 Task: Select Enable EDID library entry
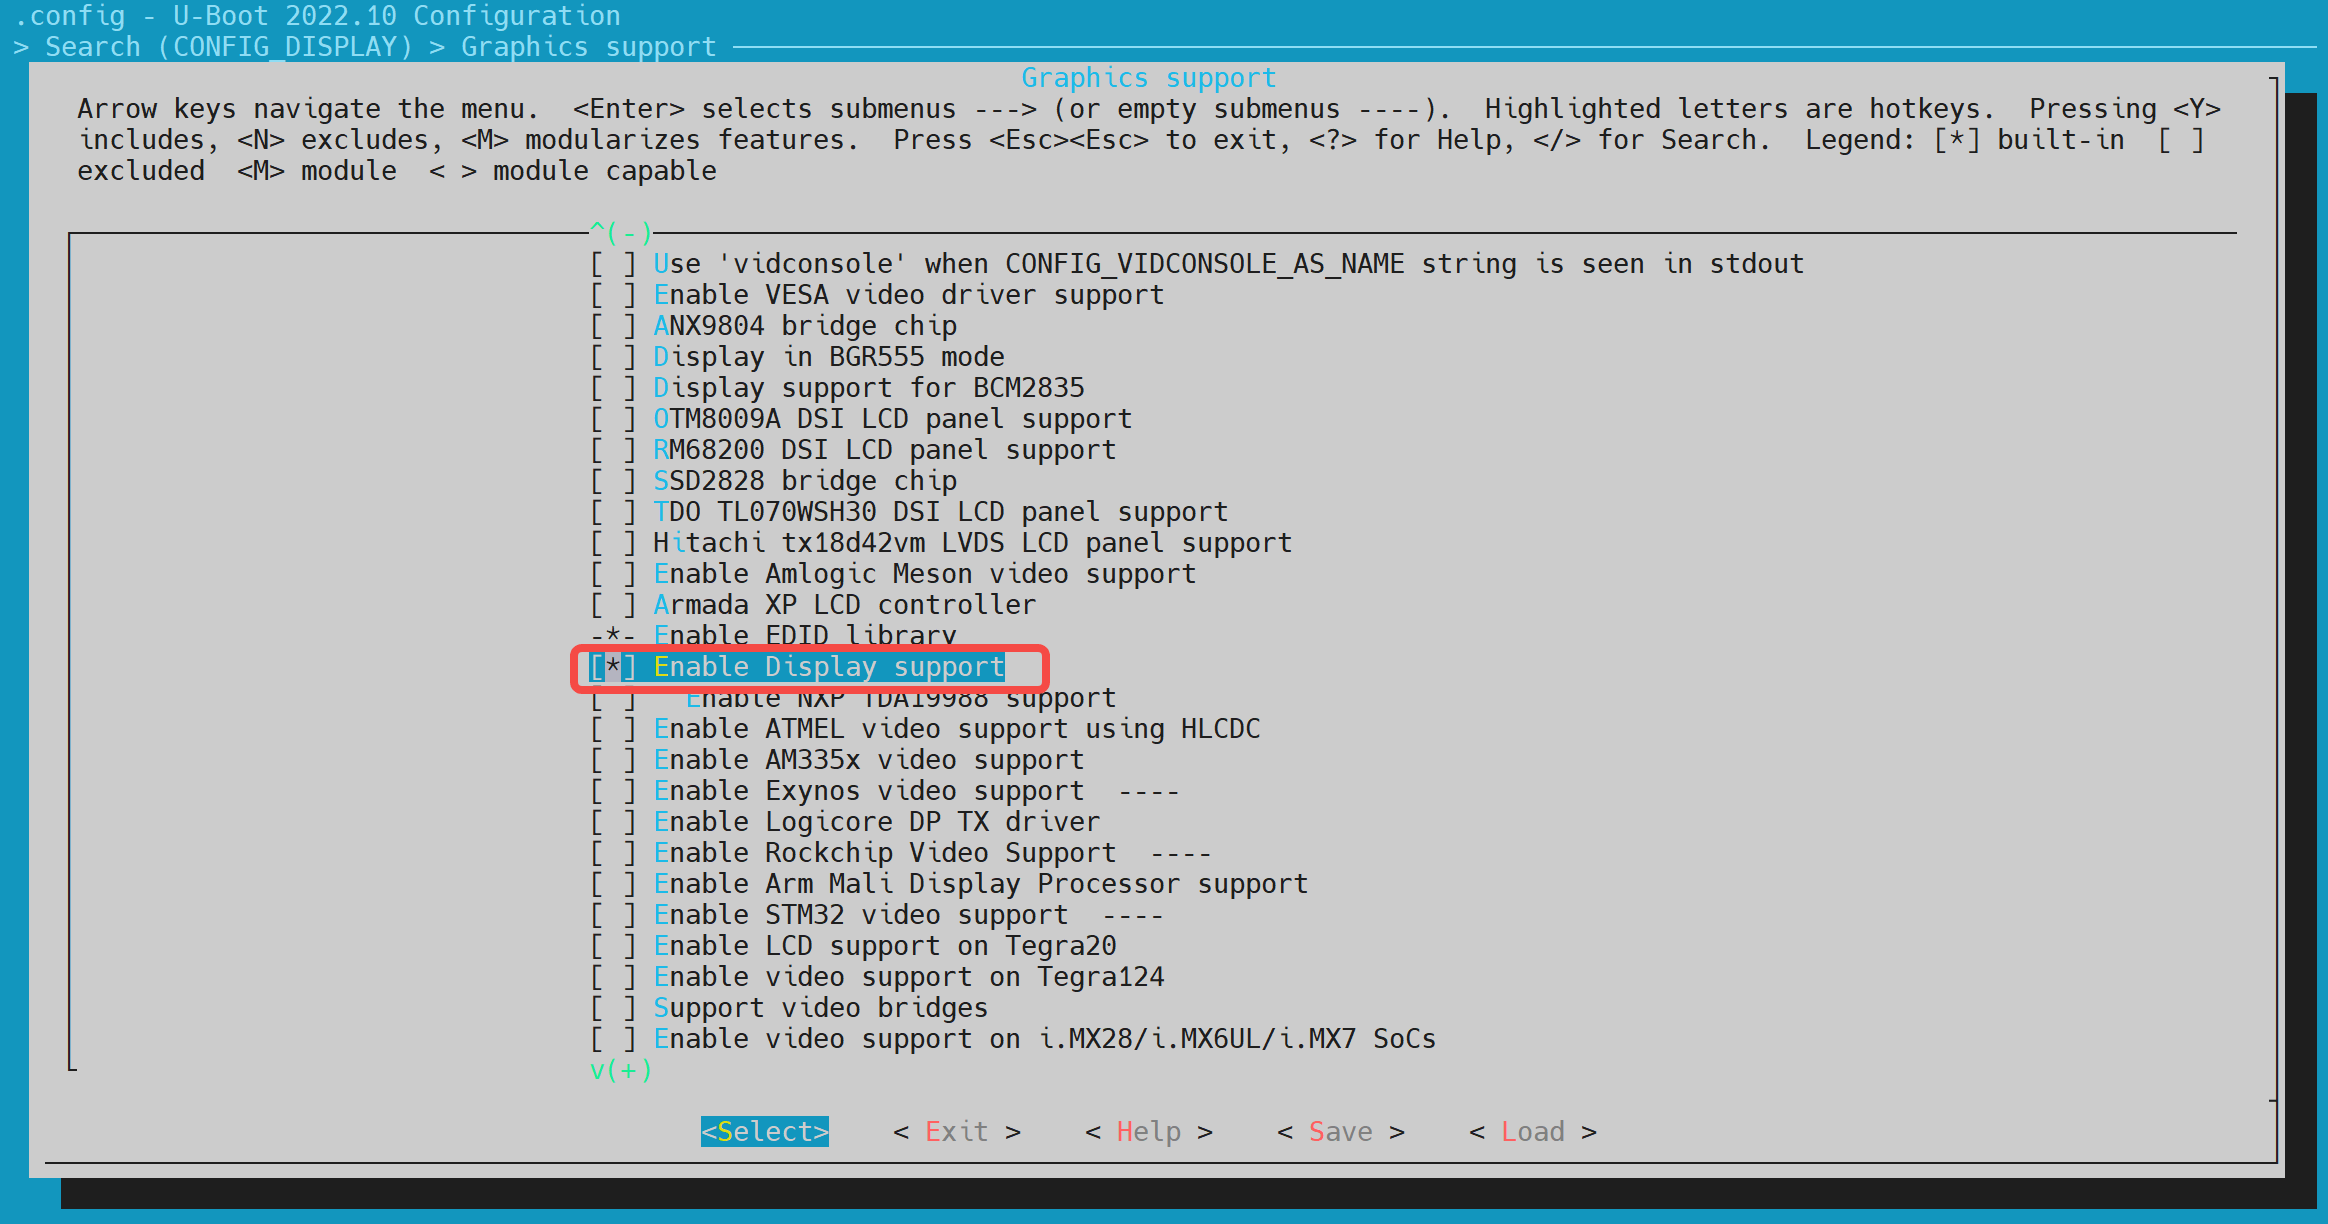(x=804, y=634)
